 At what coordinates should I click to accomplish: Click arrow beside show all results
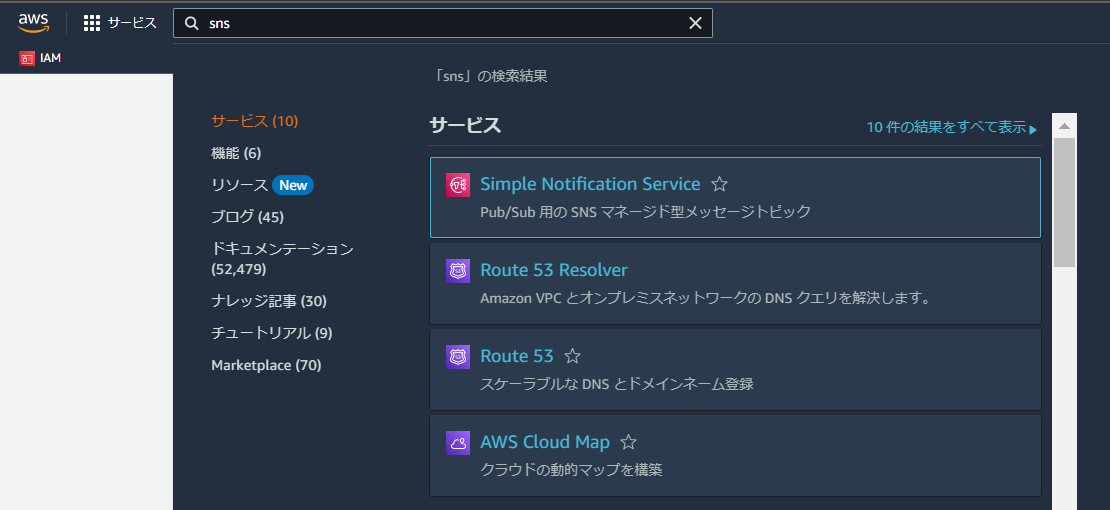coord(1034,130)
